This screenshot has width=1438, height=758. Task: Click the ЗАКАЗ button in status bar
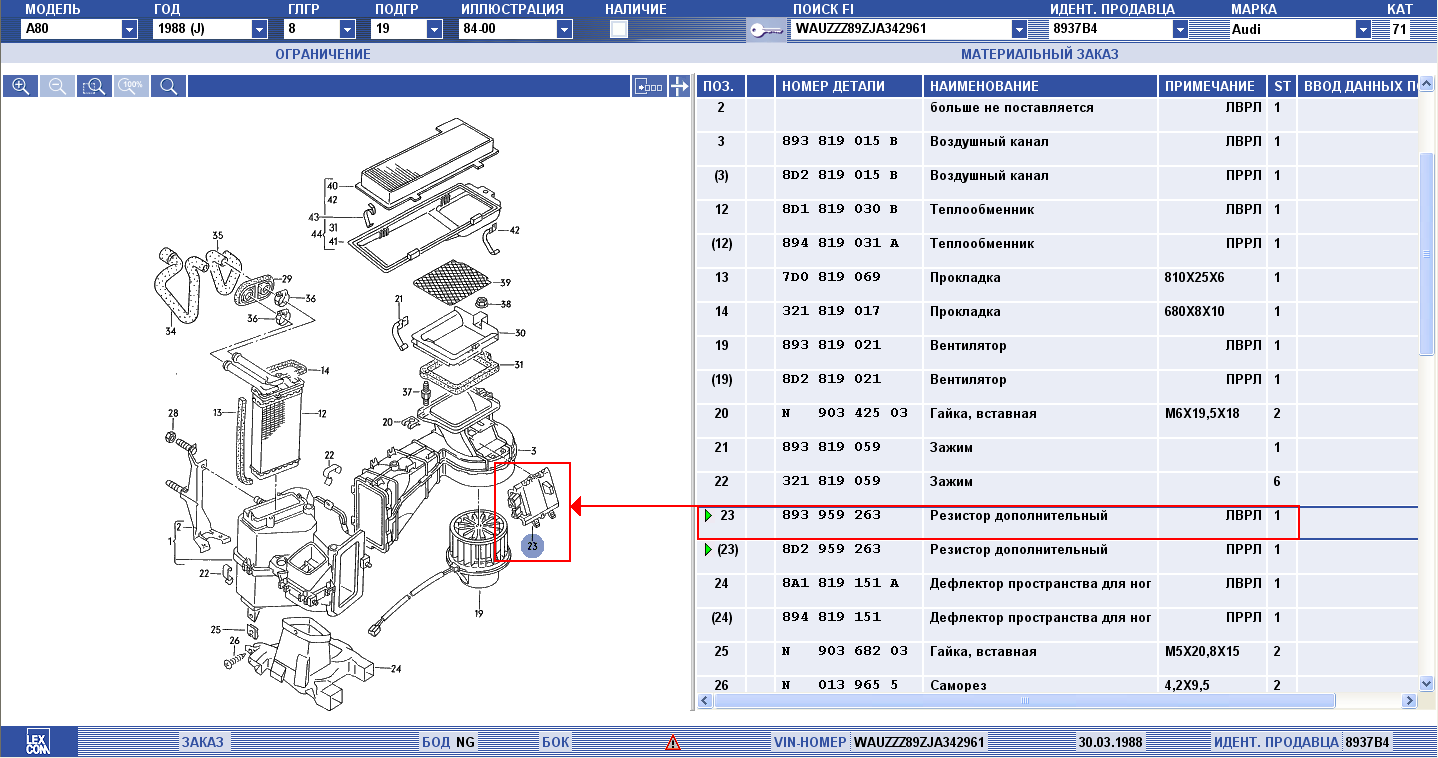tap(203, 742)
